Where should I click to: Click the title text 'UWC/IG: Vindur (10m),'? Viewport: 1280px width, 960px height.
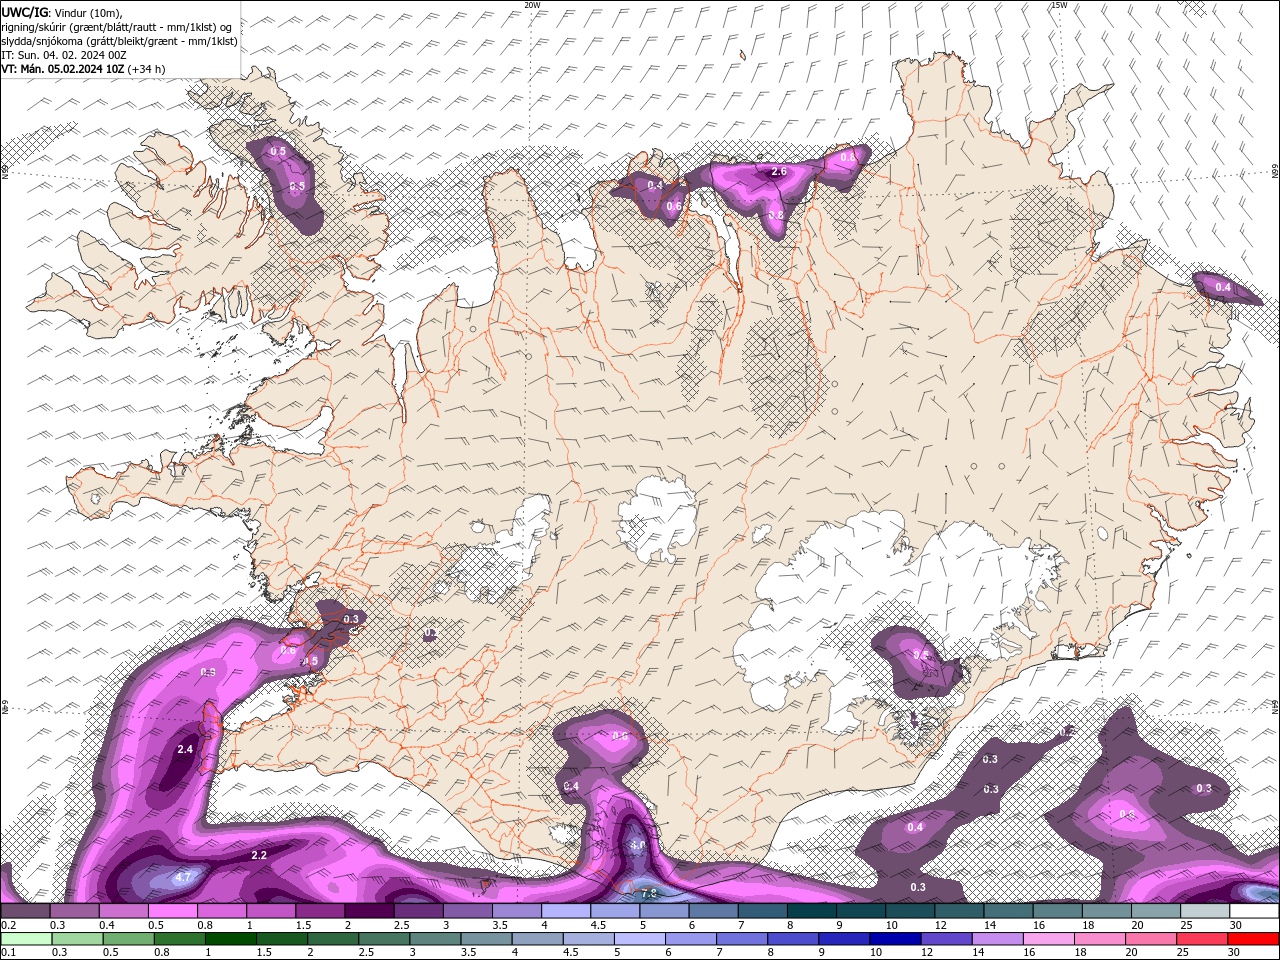point(60,12)
